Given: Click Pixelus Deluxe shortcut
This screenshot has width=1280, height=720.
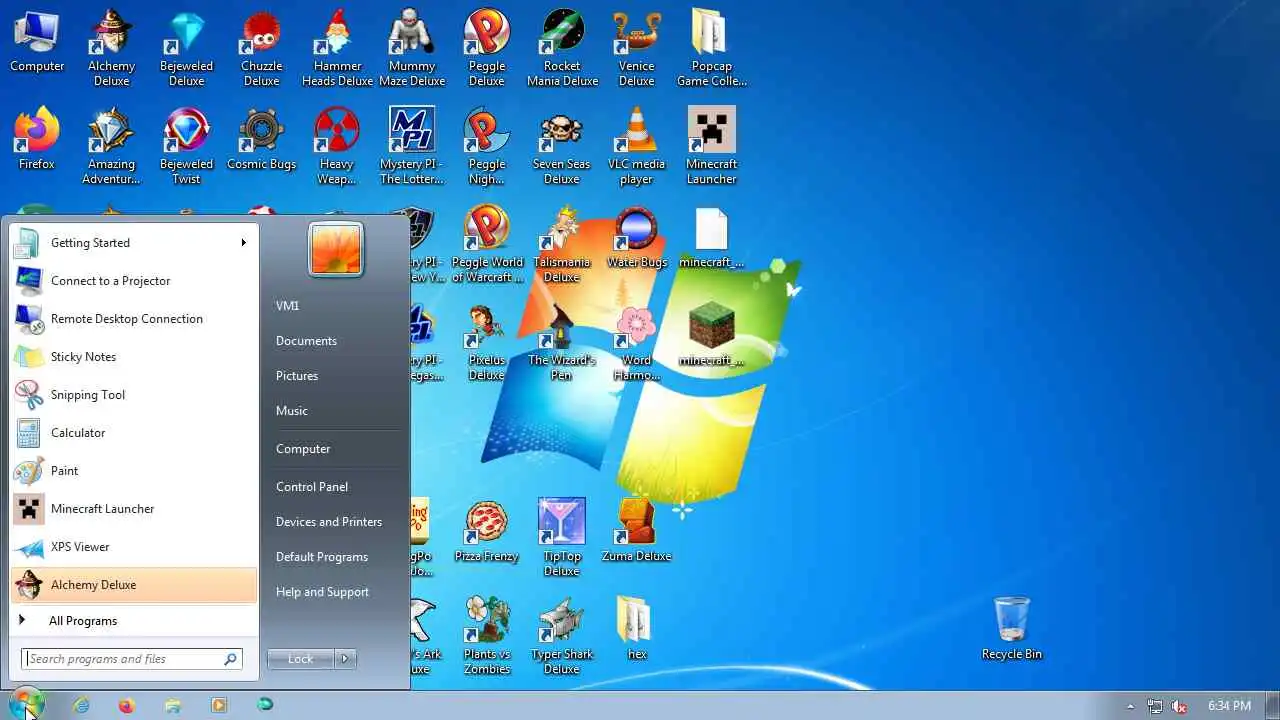Looking at the screenshot, I should tap(487, 342).
